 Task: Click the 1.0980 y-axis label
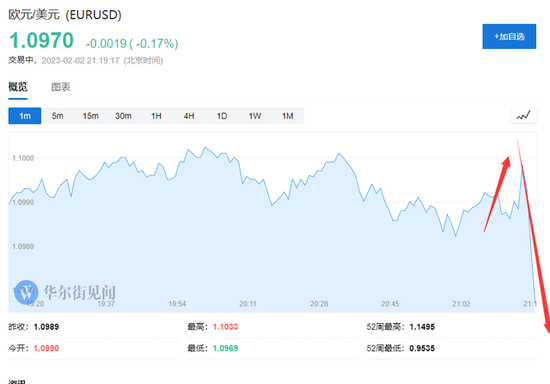tap(23, 247)
